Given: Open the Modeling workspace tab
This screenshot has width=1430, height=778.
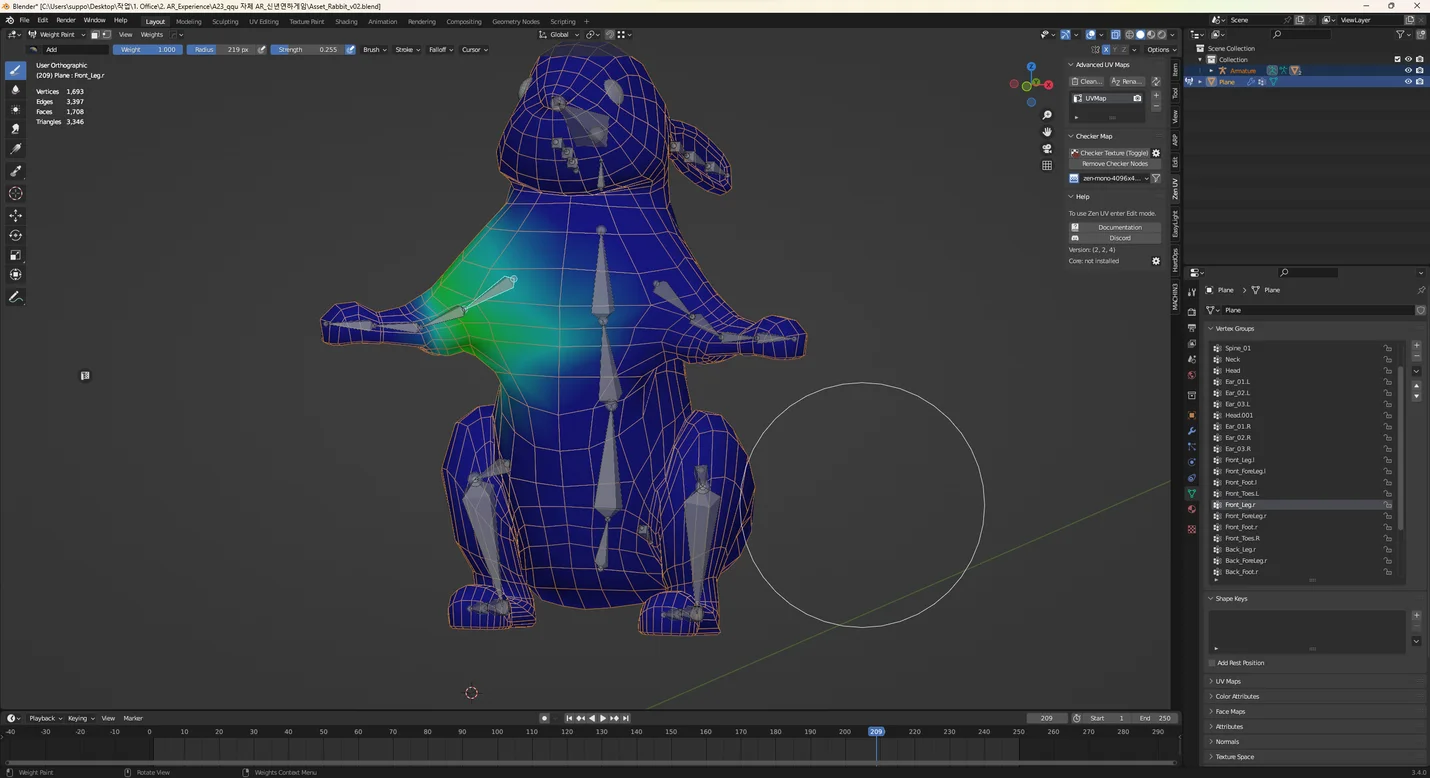Looking at the screenshot, I should tap(188, 21).
